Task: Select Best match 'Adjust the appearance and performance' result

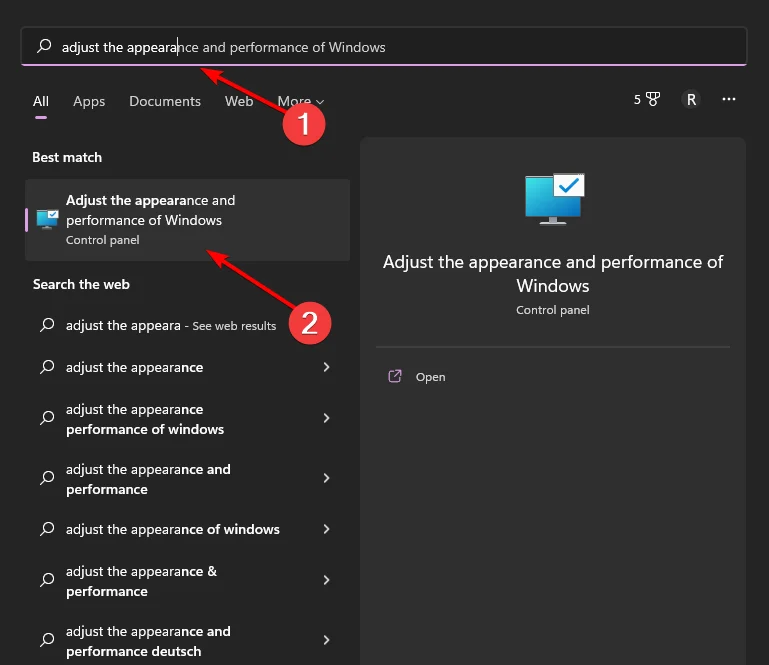Action: coord(187,219)
